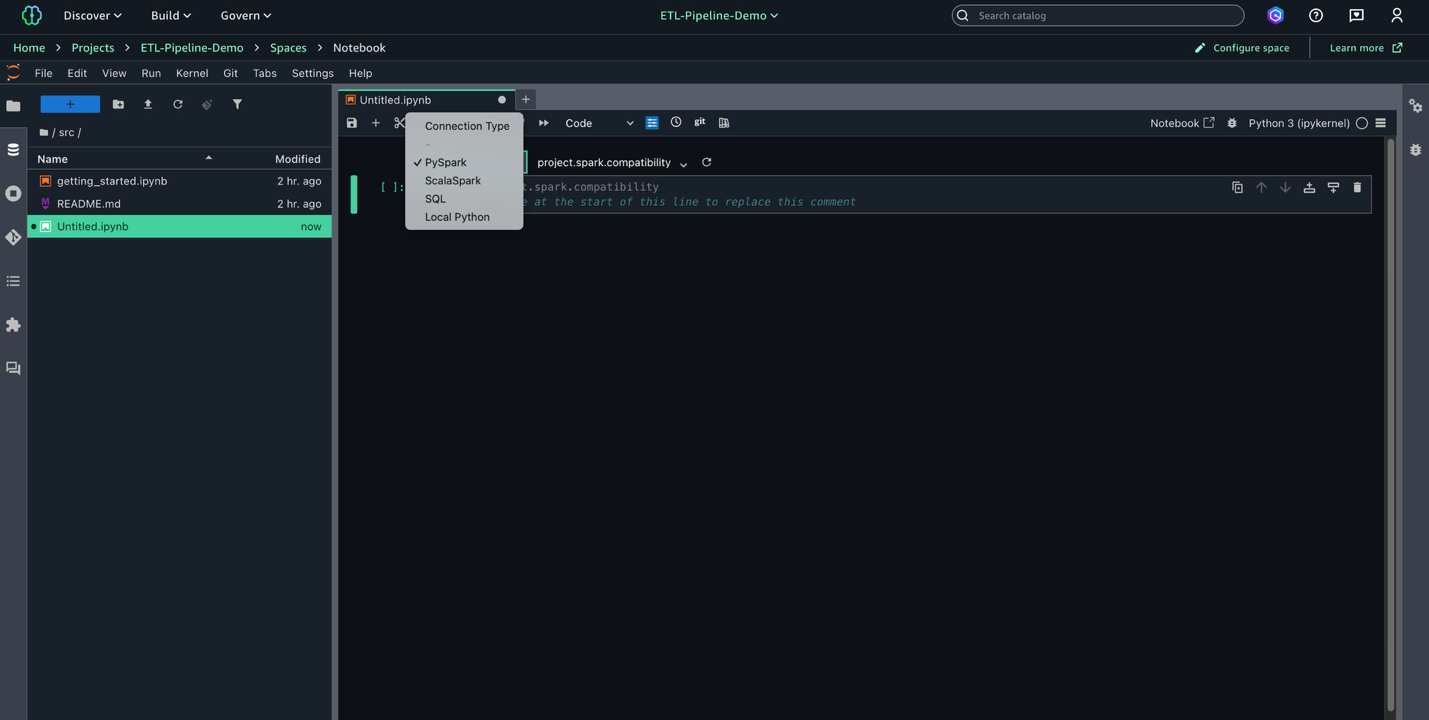Click the kernel status circle indicator
The height and width of the screenshot is (720, 1429).
click(x=1361, y=123)
